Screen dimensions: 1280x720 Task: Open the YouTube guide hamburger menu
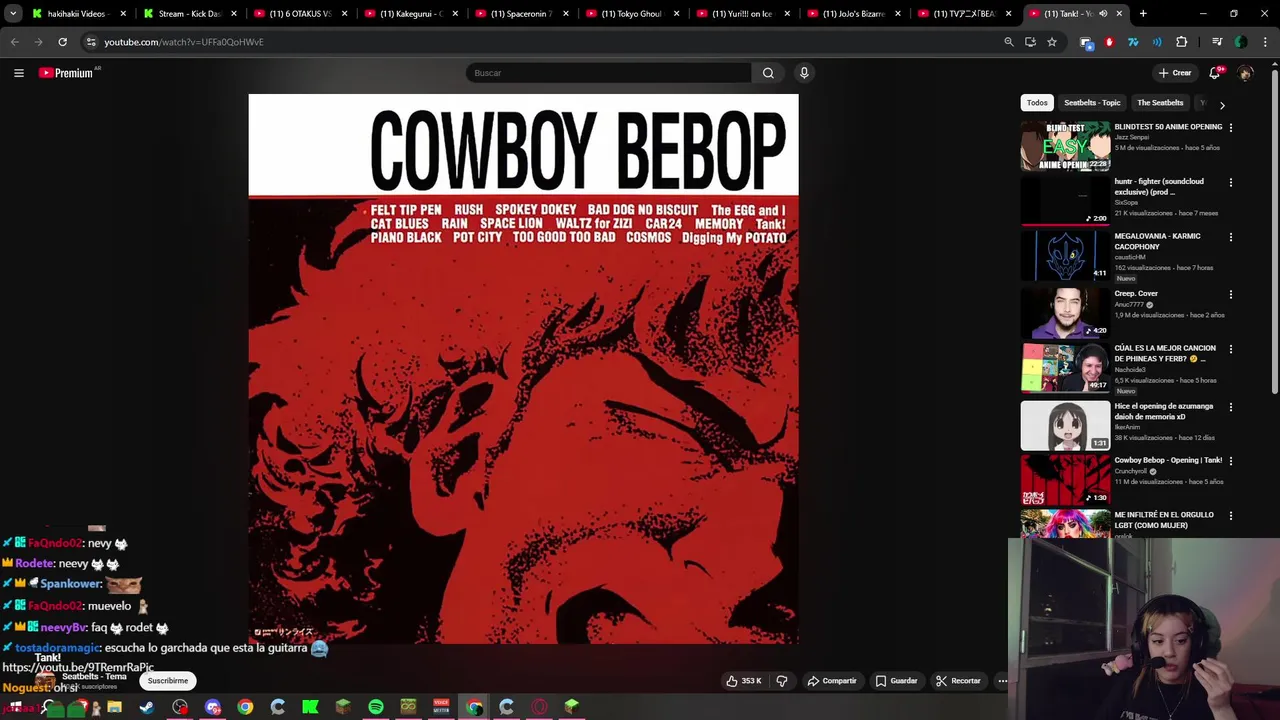click(x=18, y=73)
